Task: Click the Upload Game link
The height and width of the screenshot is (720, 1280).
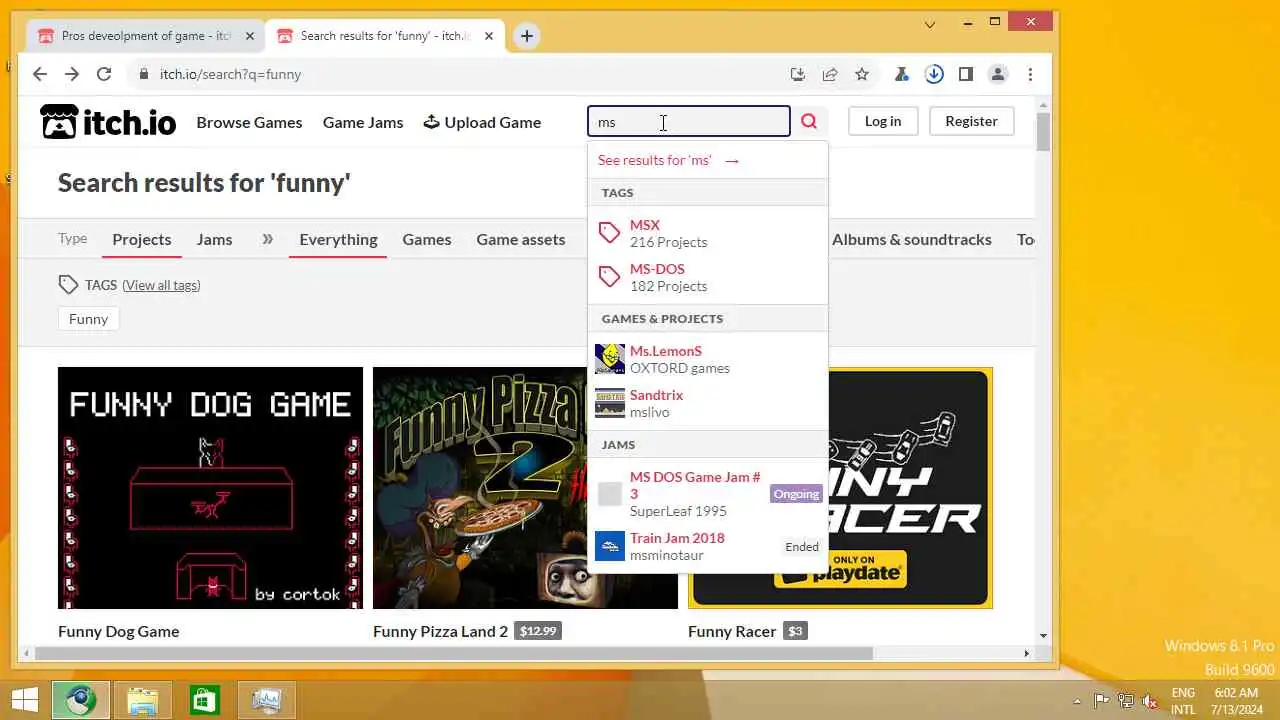Action: coord(482,122)
